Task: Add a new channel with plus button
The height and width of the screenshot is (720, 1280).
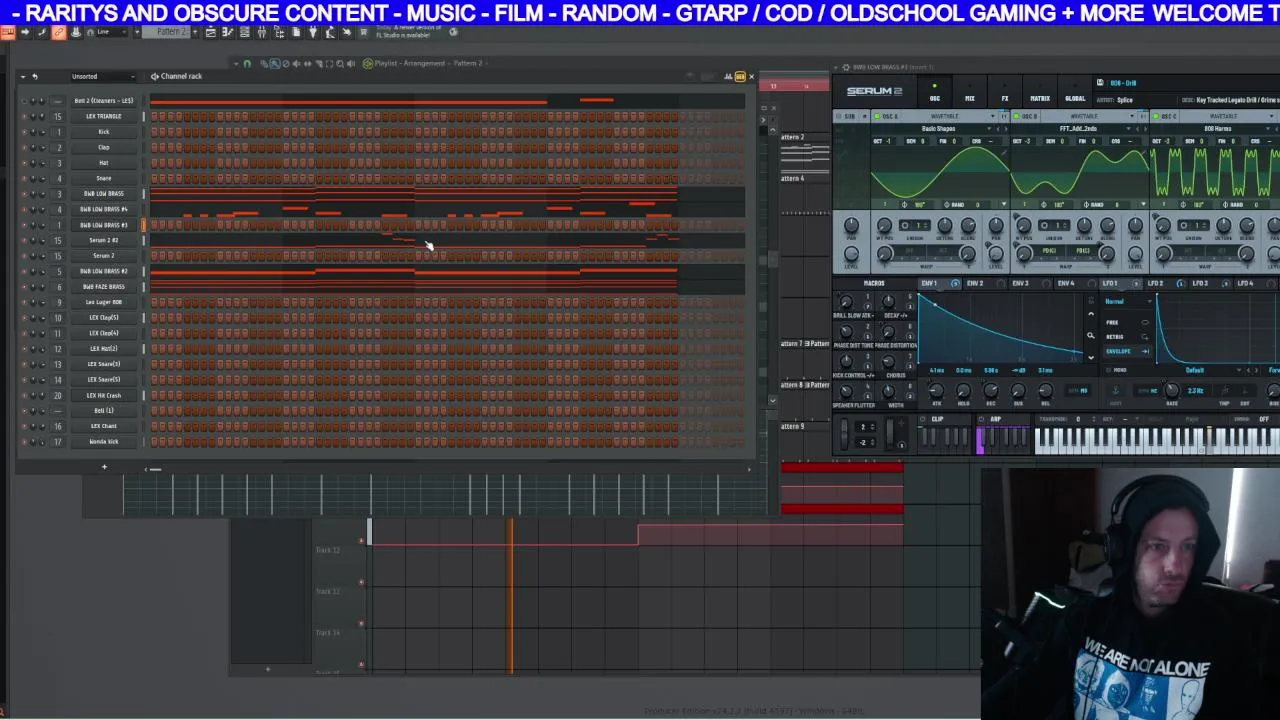Action: pos(104,467)
